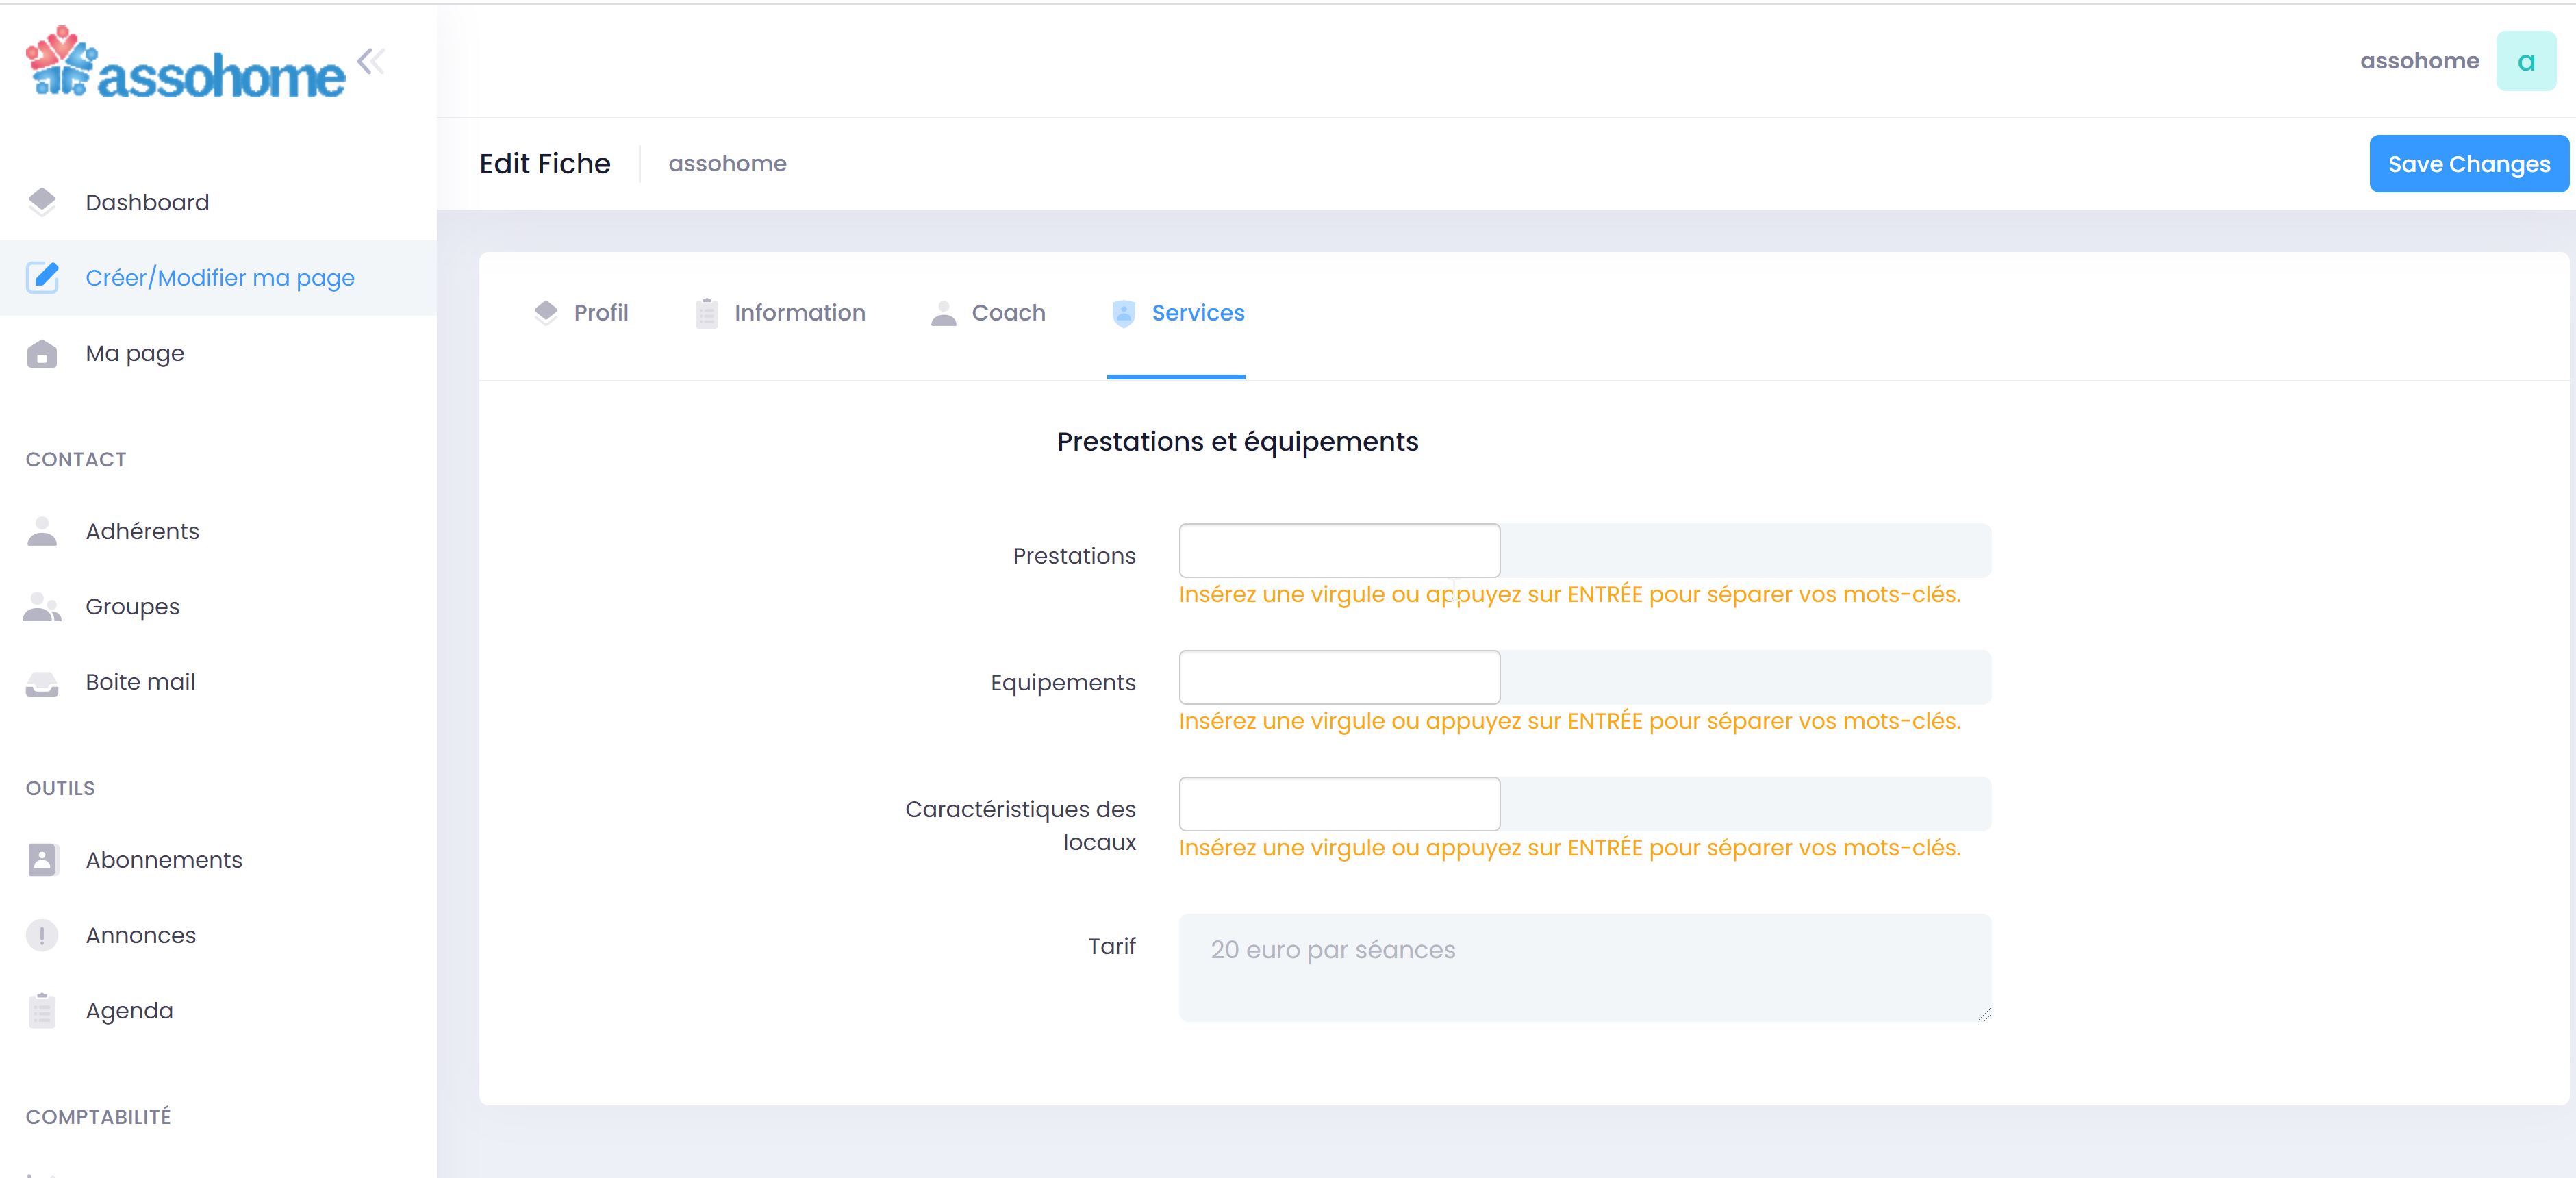Click the Créer/Modifier ma page pencil icon
The width and height of the screenshot is (2576, 1178).
click(42, 277)
